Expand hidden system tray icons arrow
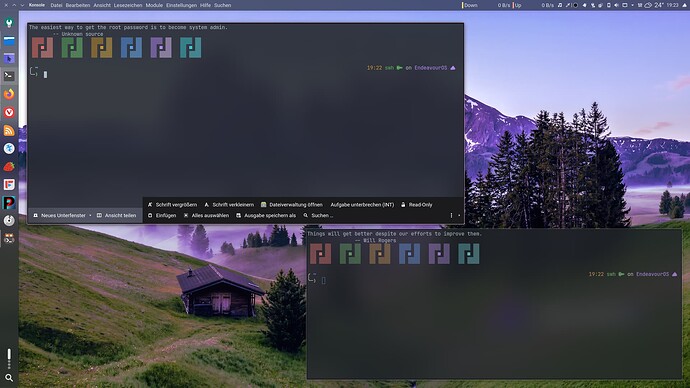Screen dimensions: 690x388 [632, 5]
